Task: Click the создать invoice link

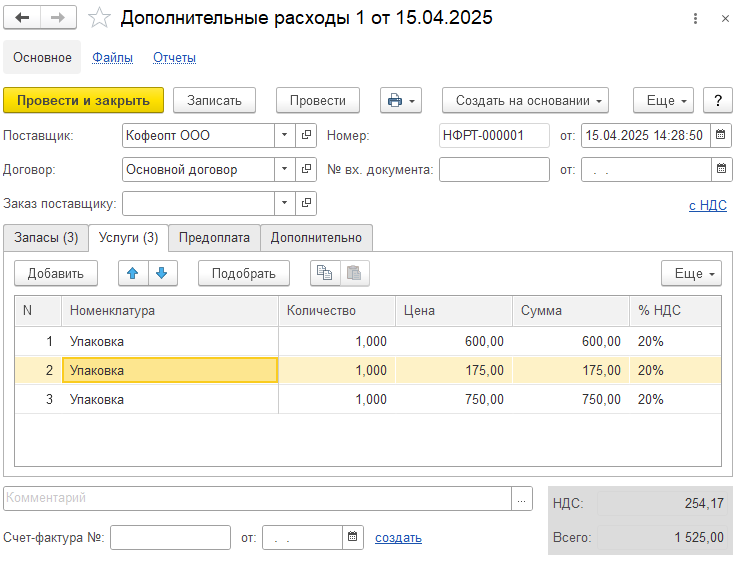Action: coord(398,538)
